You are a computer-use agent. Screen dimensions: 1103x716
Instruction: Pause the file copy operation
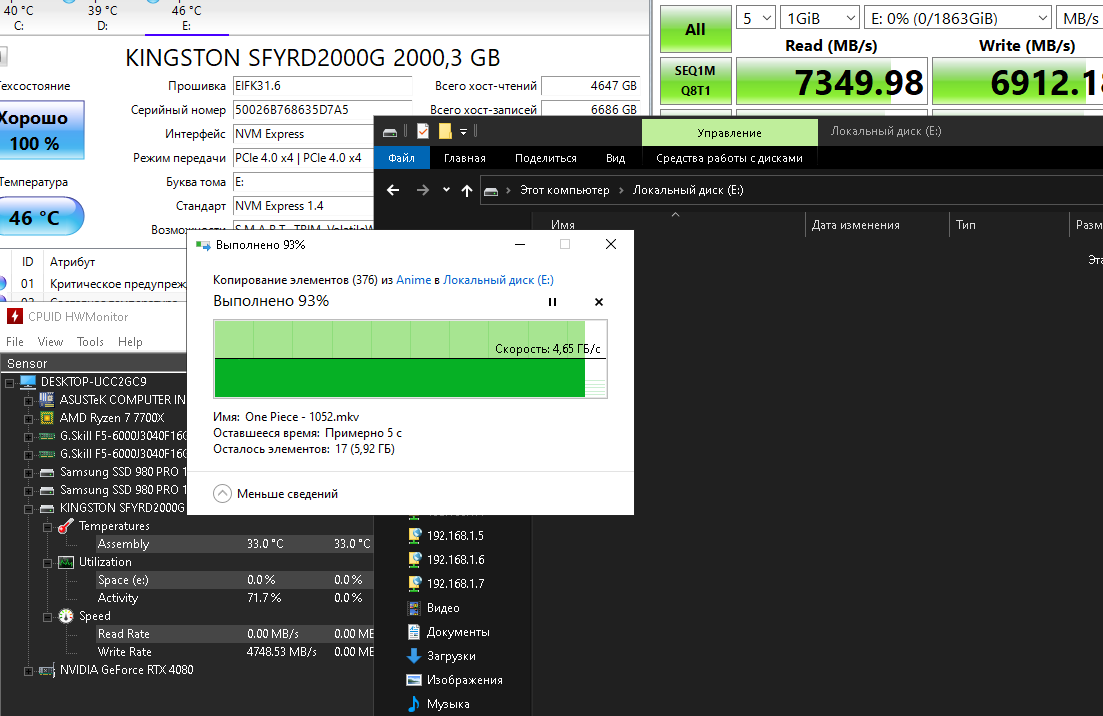click(552, 302)
